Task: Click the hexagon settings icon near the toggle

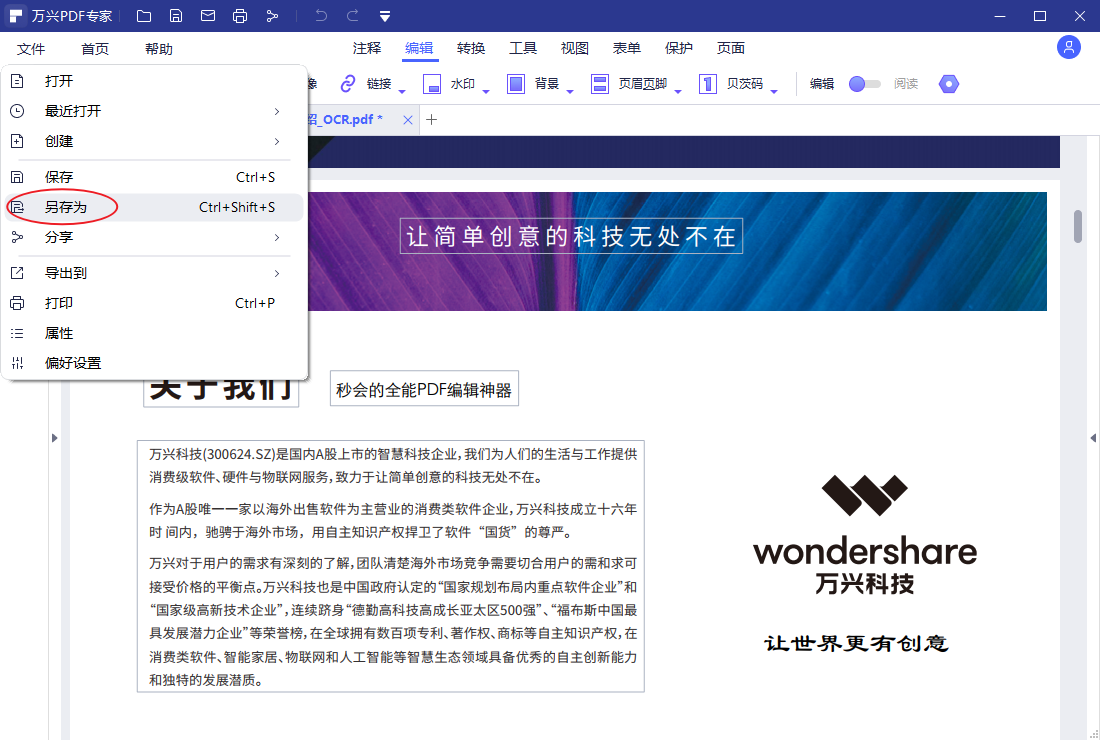Action: pos(947,84)
